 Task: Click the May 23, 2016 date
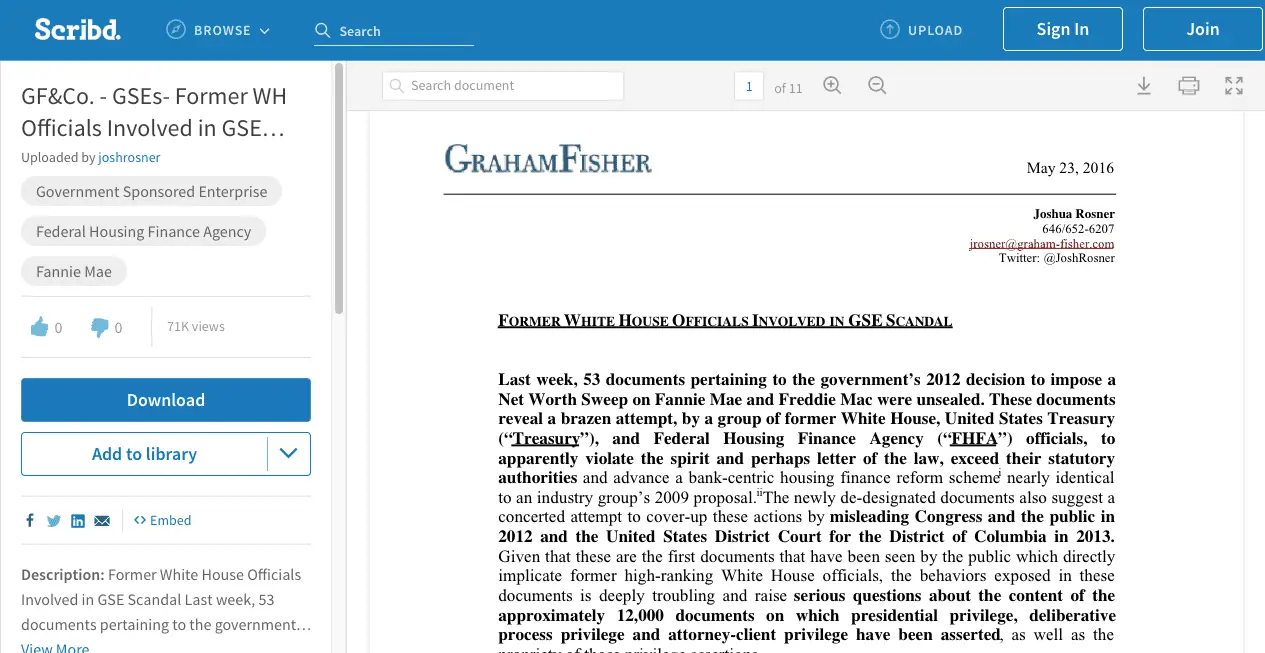pos(1070,168)
